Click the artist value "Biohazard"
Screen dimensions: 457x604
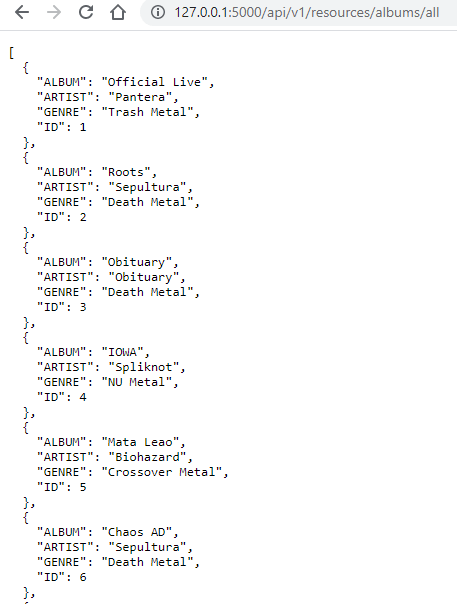147,457
